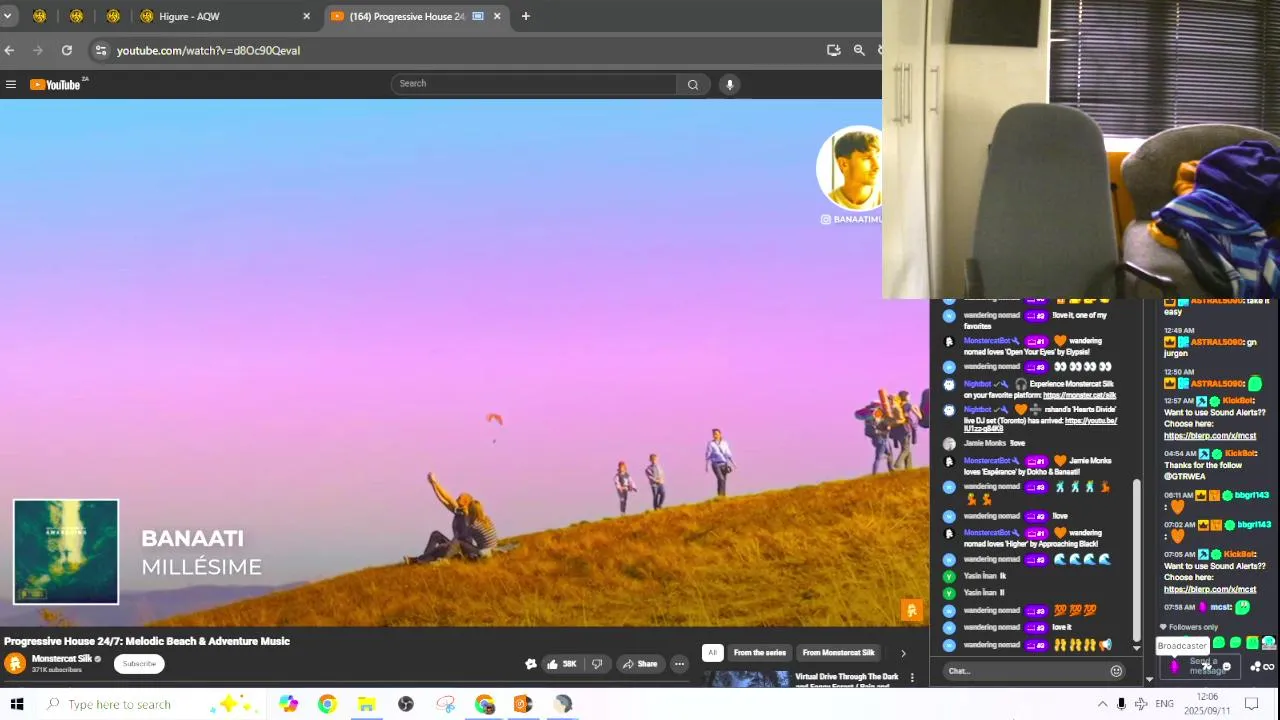Screen dimensions: 1280x720
Task: Show more filter chips with the arrow
Action: 903,653
